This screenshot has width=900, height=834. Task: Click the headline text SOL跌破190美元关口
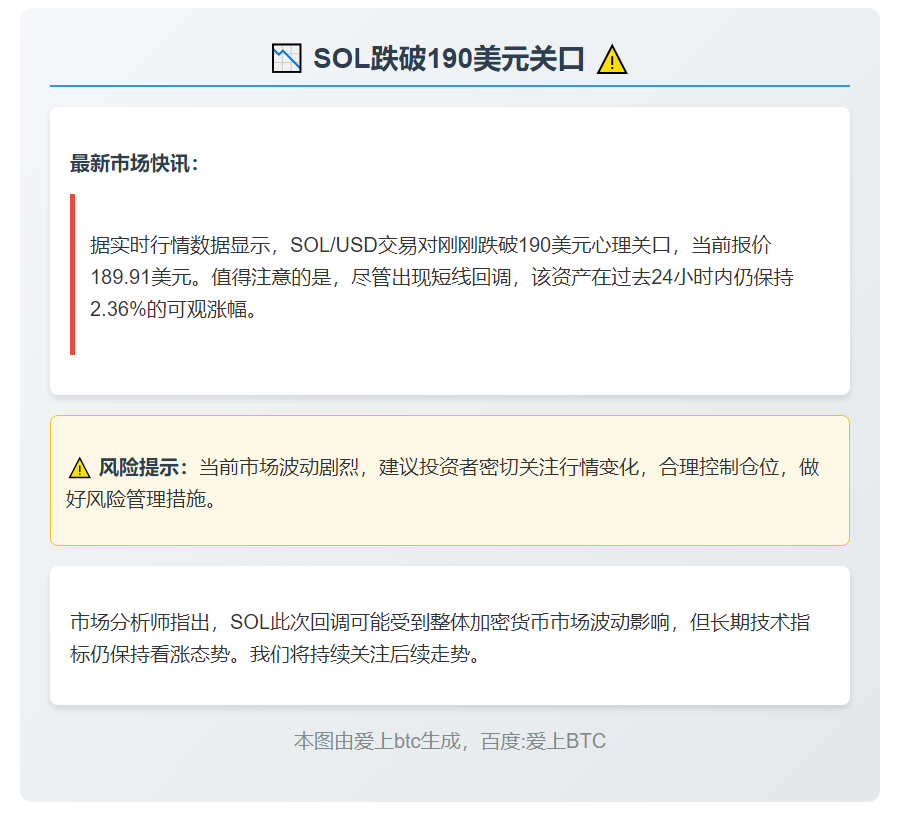click(448, 59)
